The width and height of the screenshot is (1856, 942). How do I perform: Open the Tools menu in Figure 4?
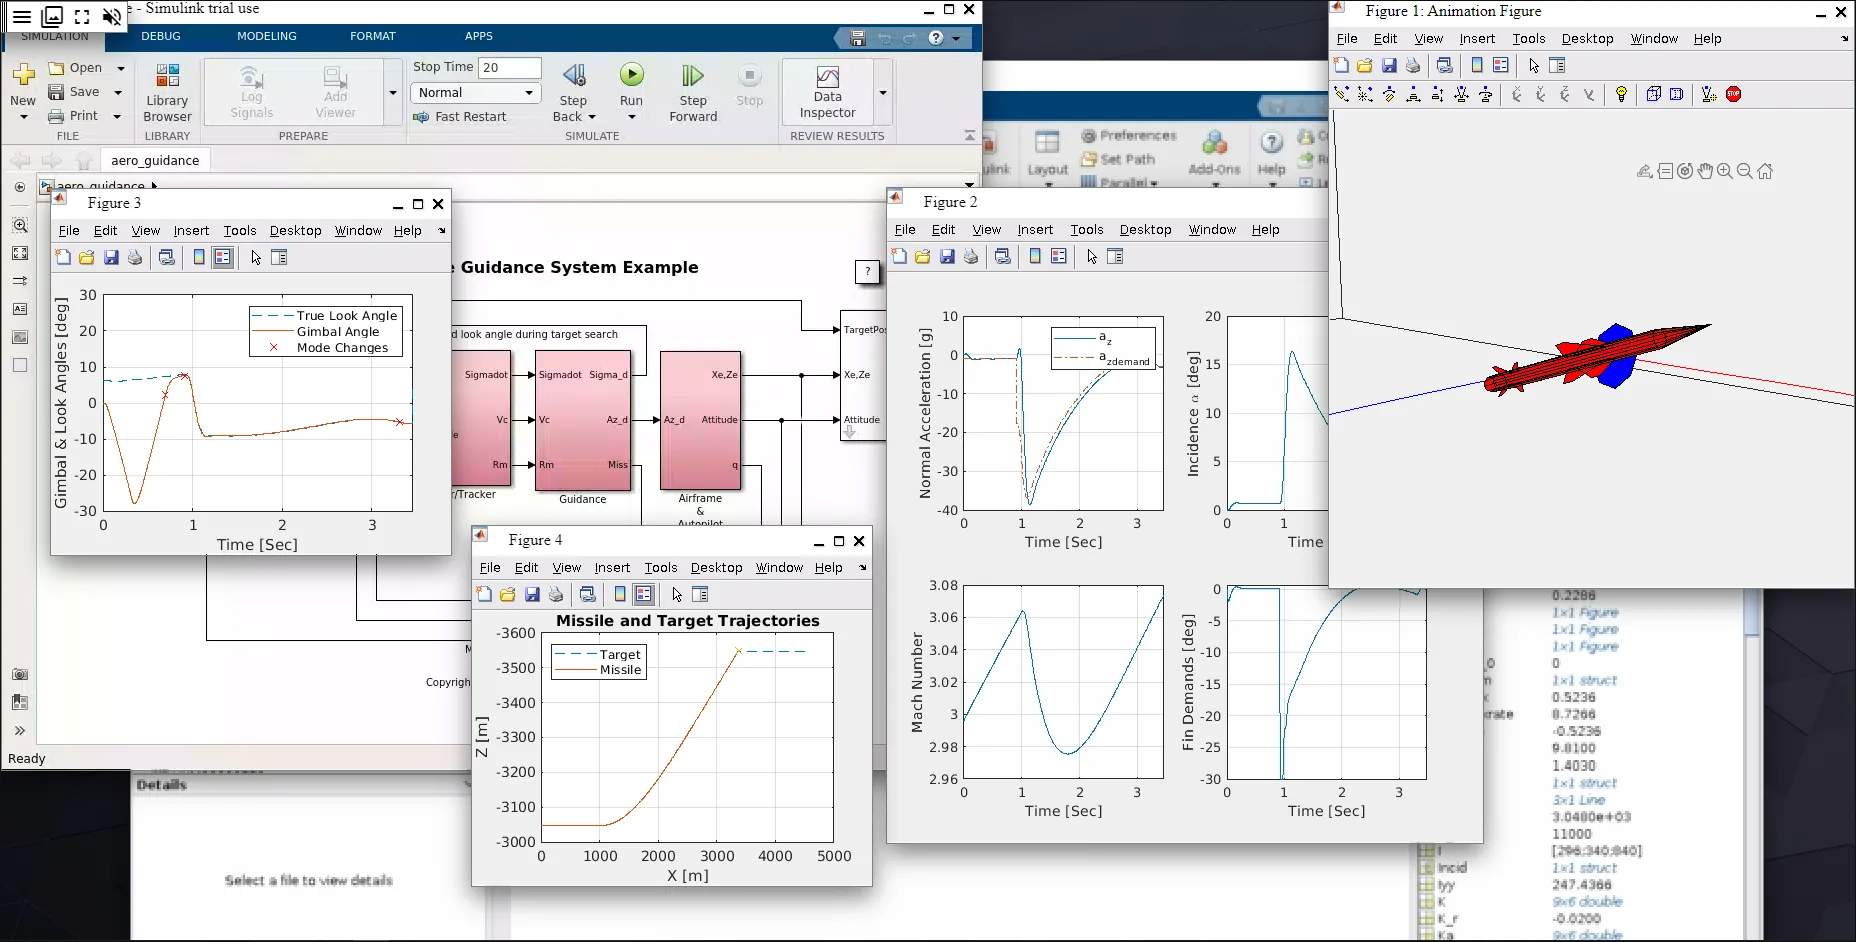tap(660, 567)
